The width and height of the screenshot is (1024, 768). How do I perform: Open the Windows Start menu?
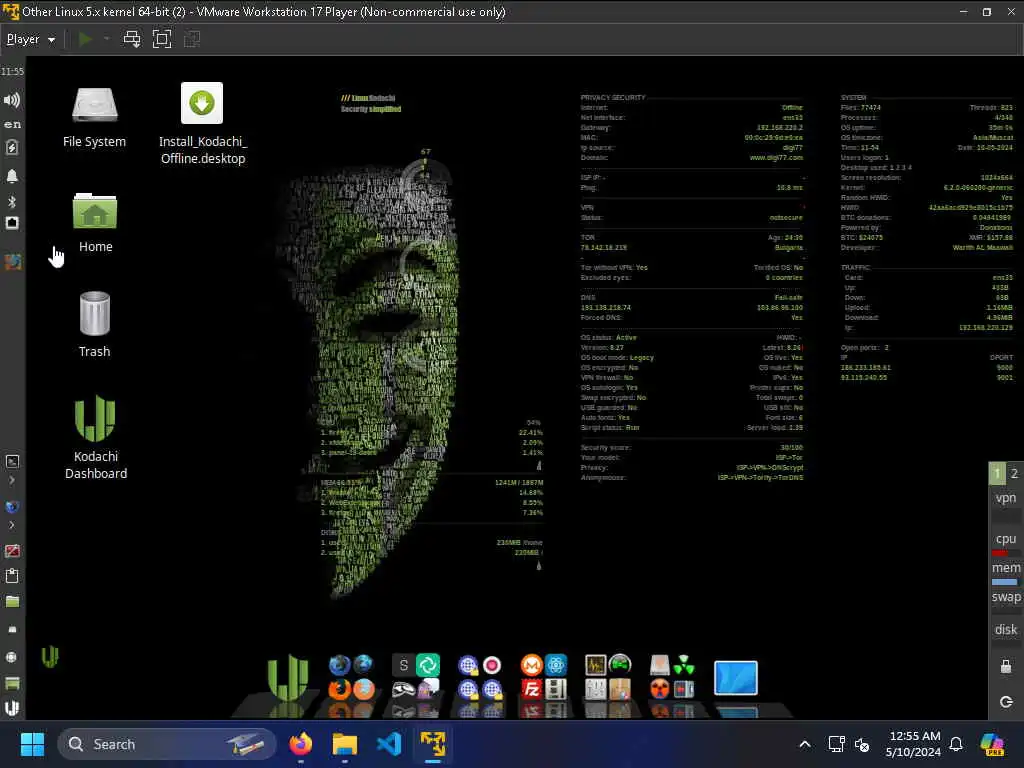[32, 744]
